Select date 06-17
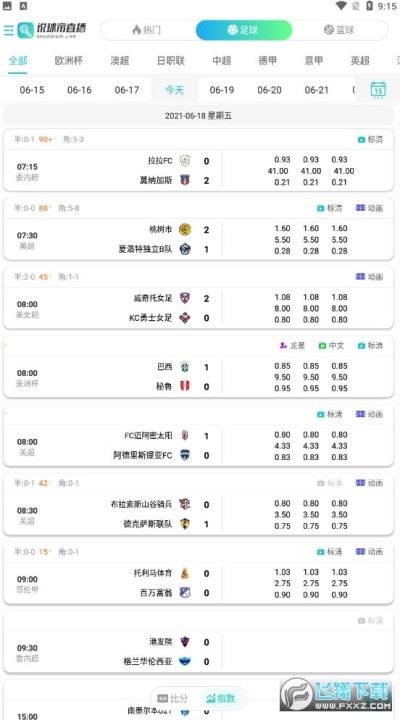The width and height of the screenshot is (400, 720). 127,90
